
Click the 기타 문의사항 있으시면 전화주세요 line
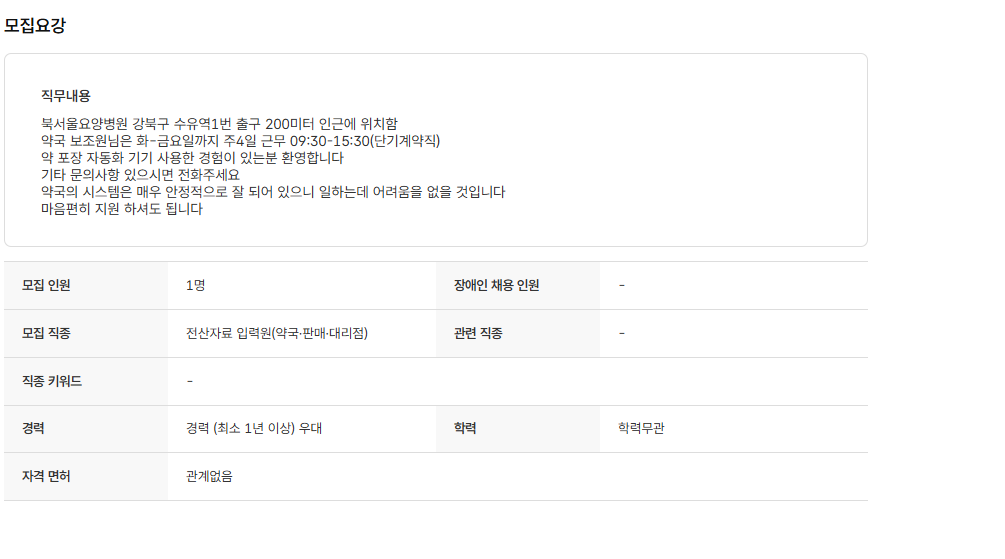coord(140,175)
